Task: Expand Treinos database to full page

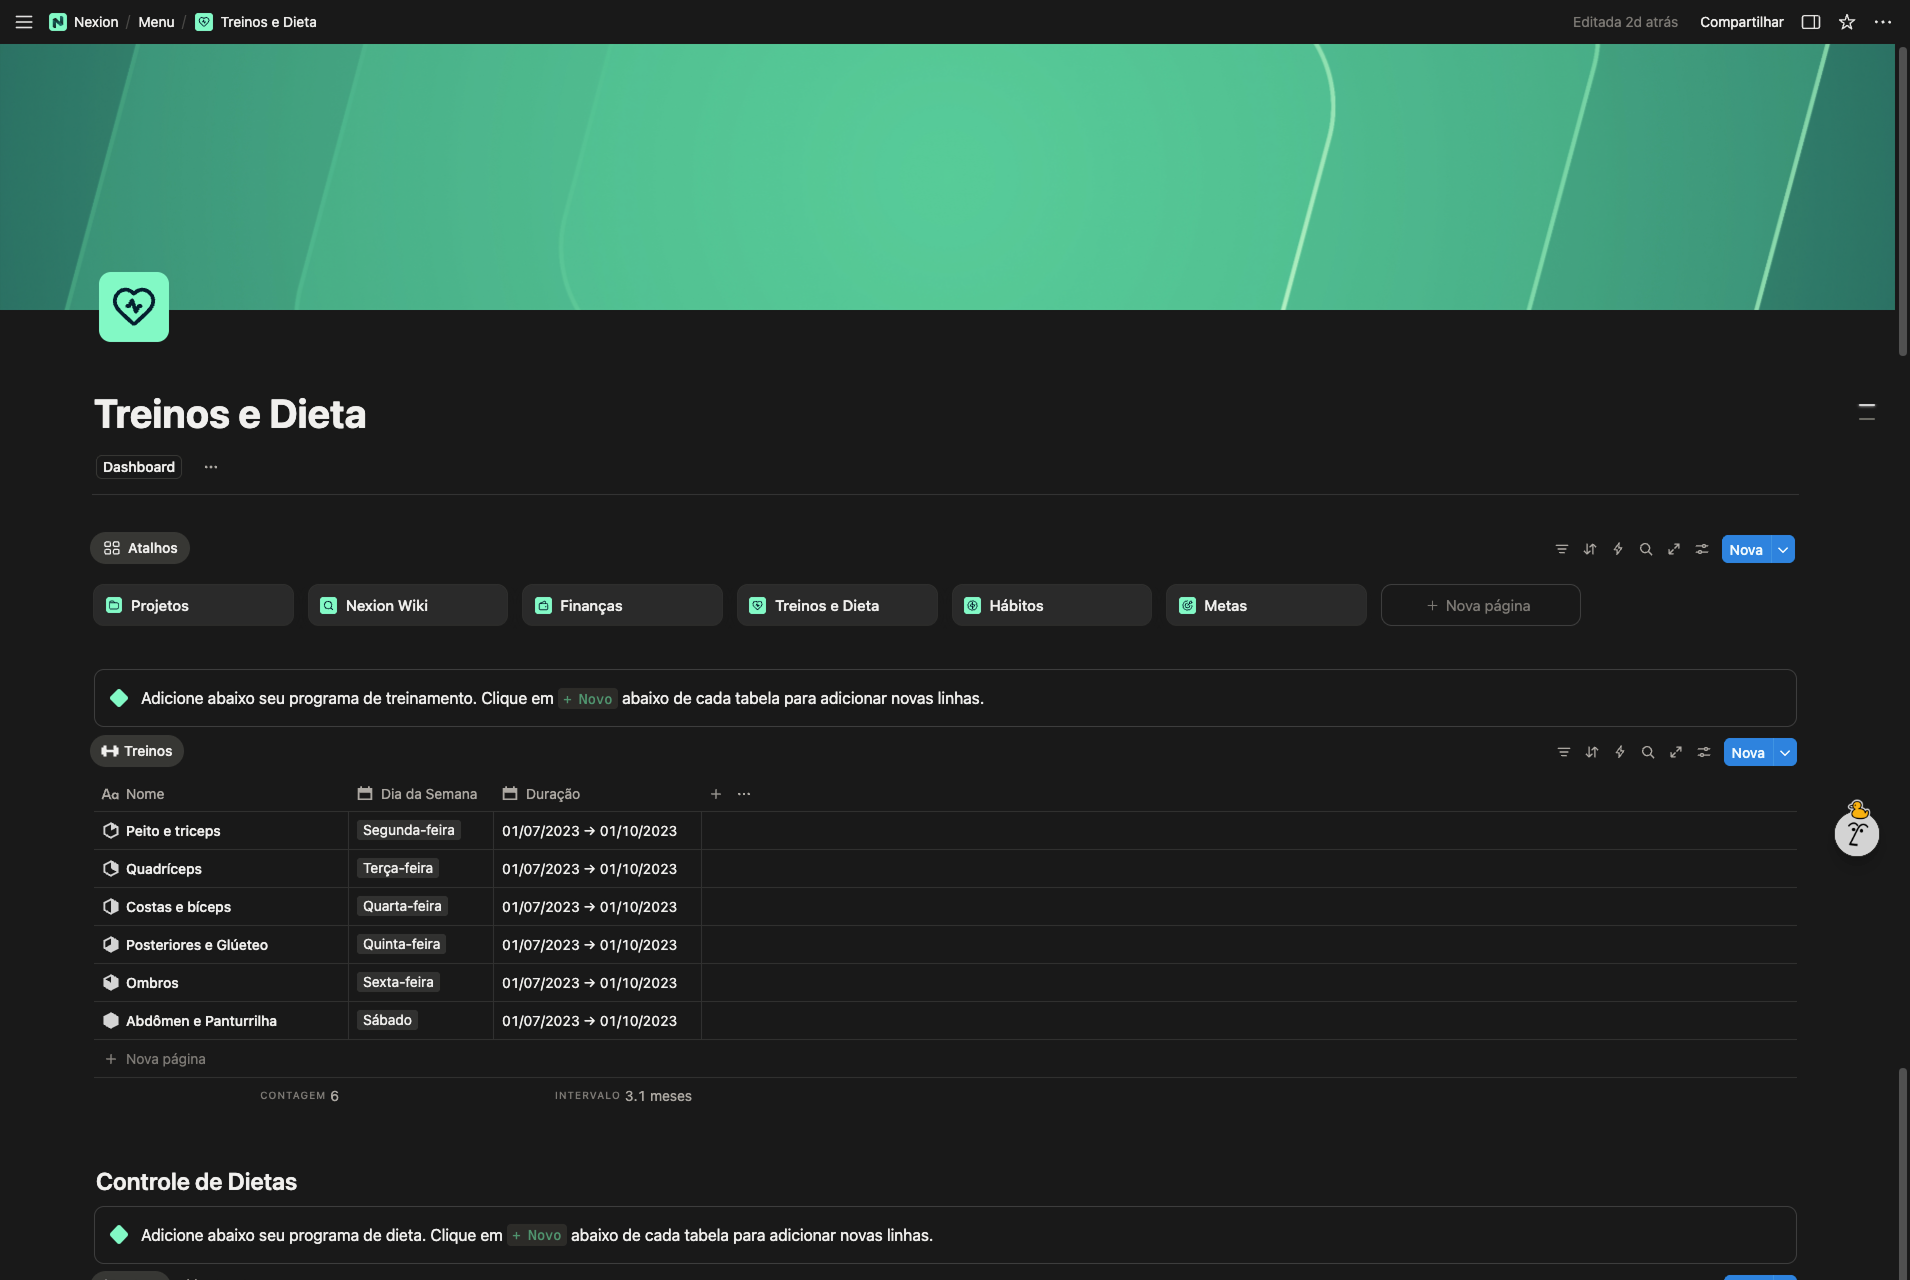Action: click(x=1675, y=752)
